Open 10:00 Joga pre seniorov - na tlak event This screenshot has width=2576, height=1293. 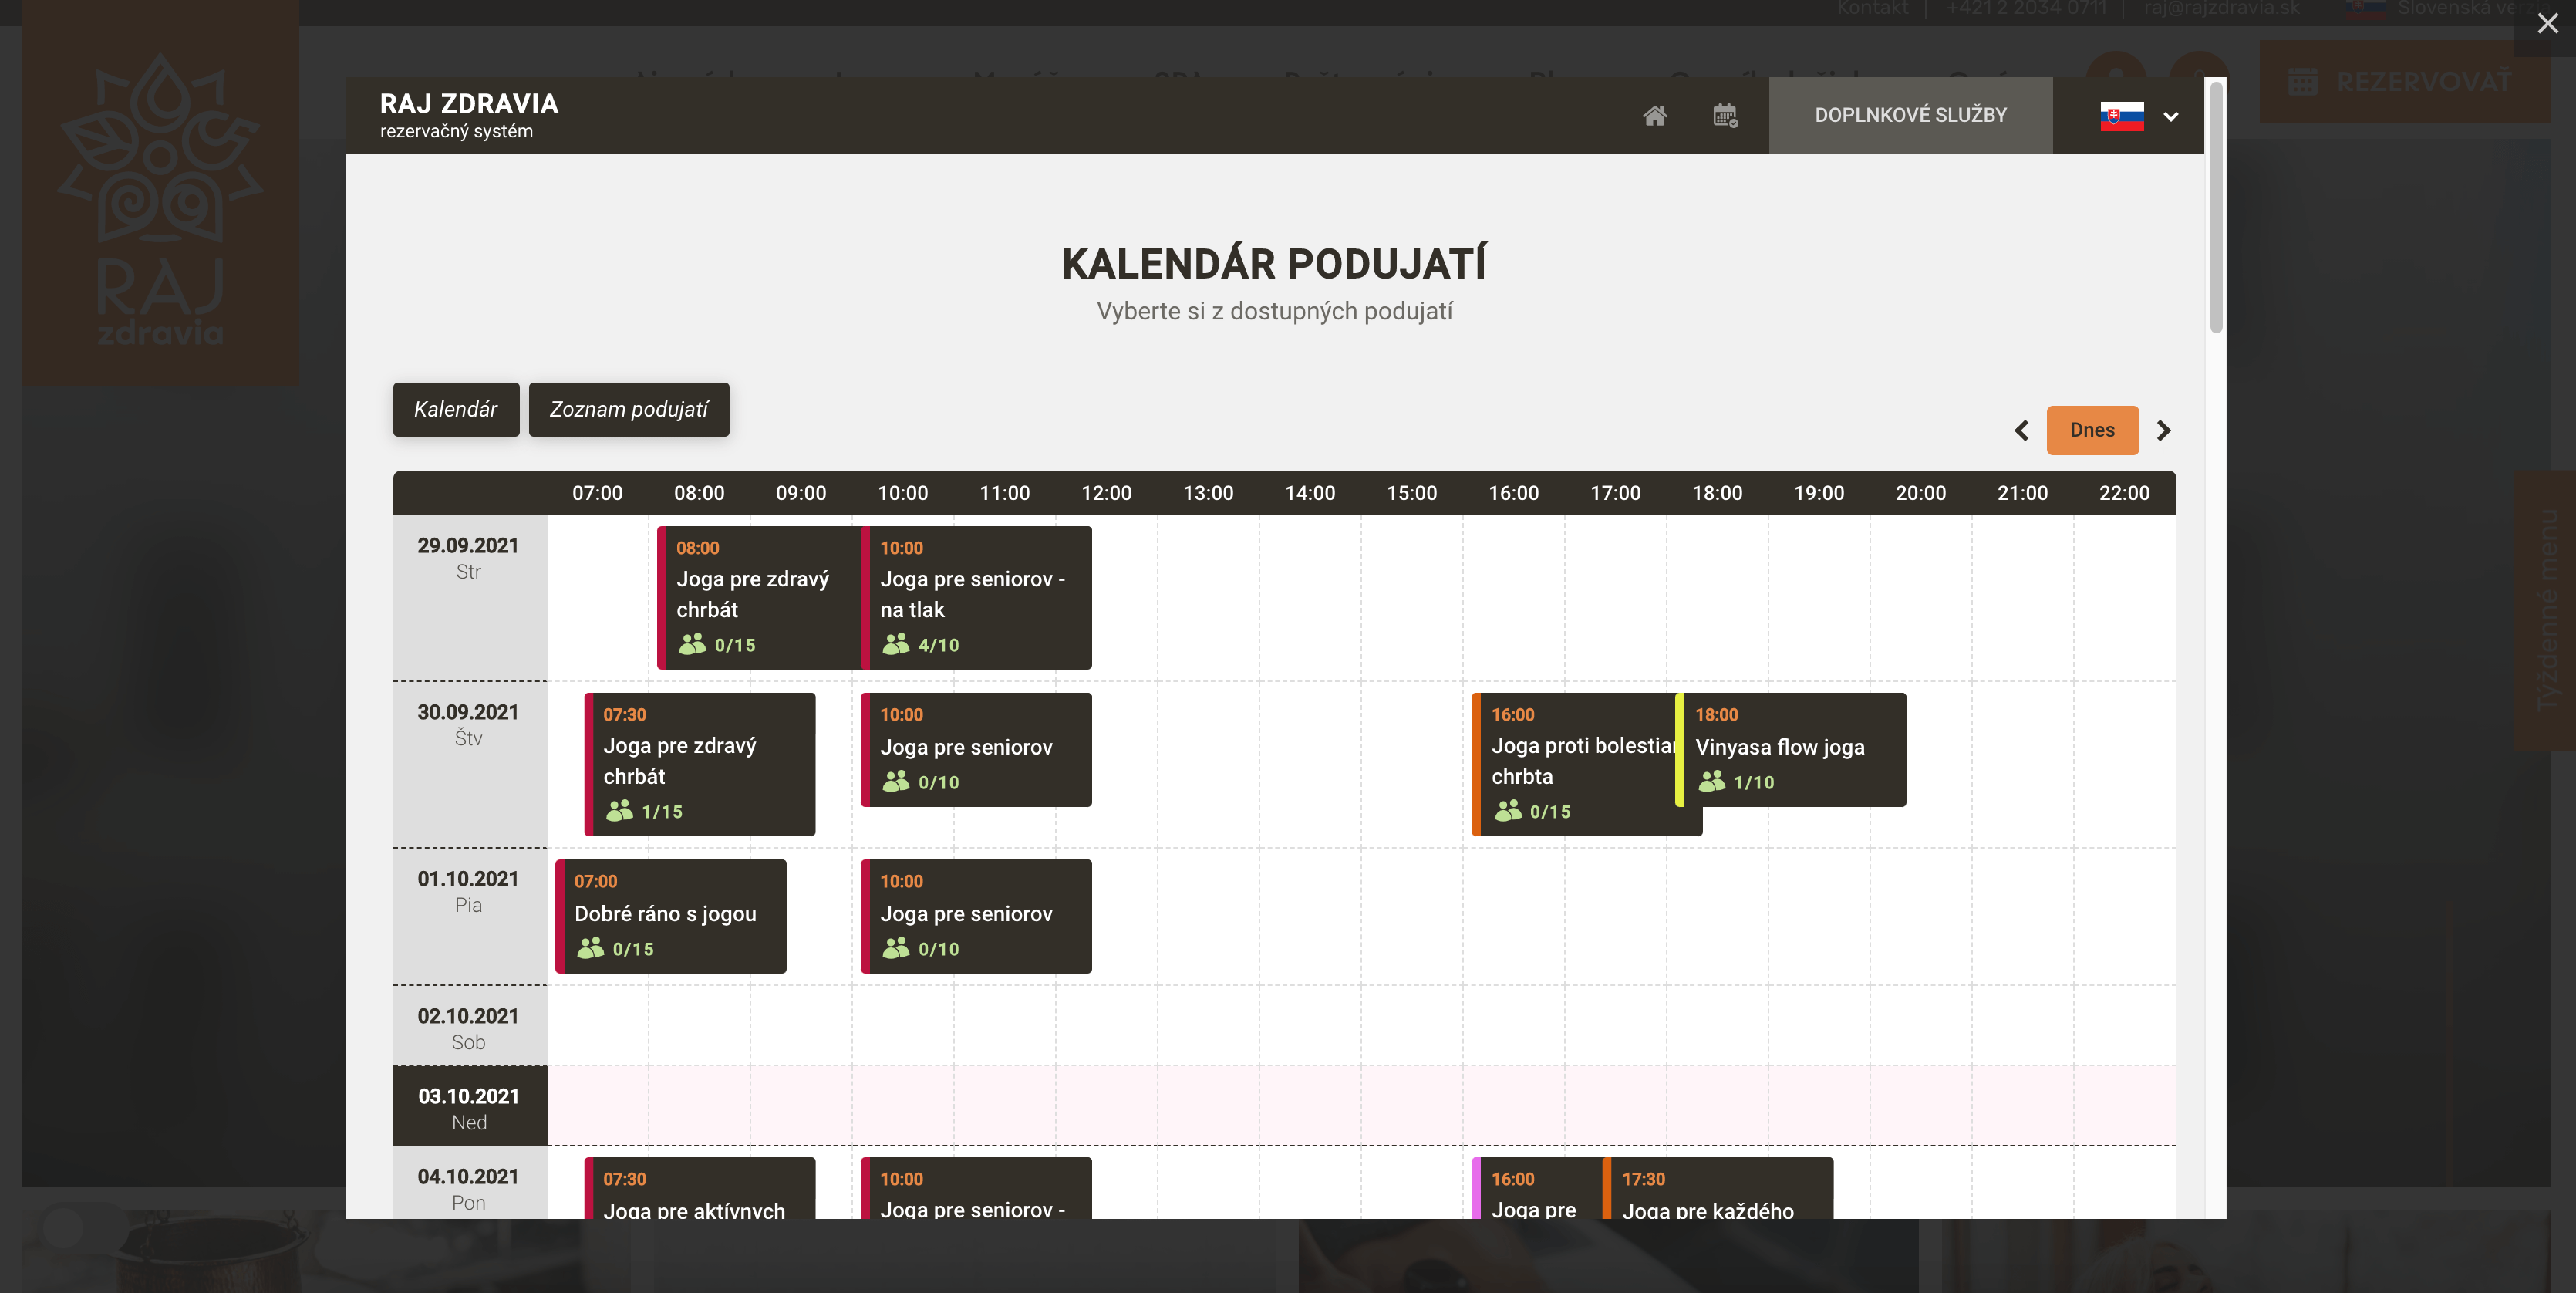point(976,597)
